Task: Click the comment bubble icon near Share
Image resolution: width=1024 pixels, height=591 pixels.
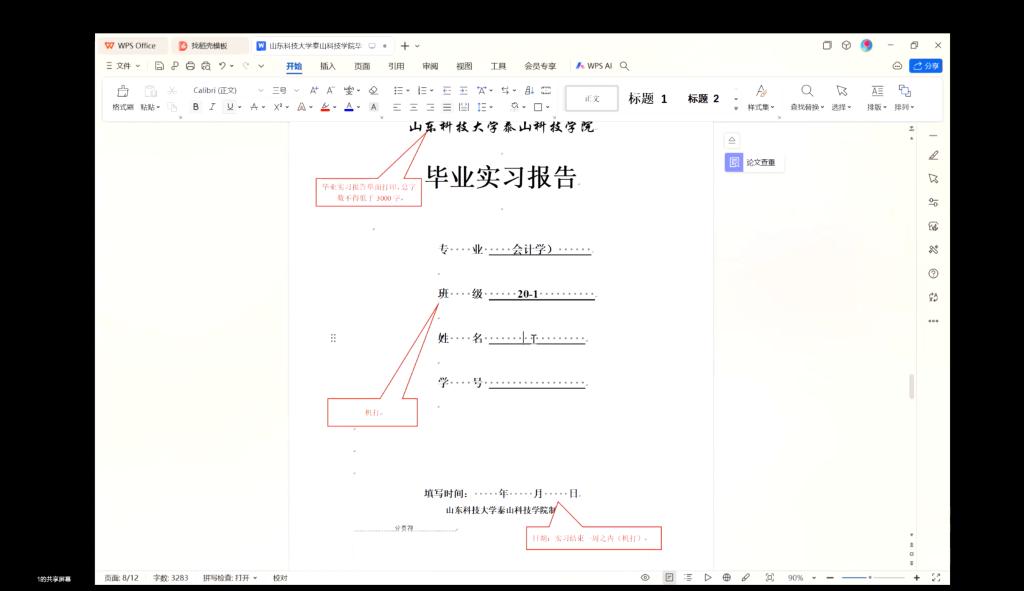Action: 897,66
